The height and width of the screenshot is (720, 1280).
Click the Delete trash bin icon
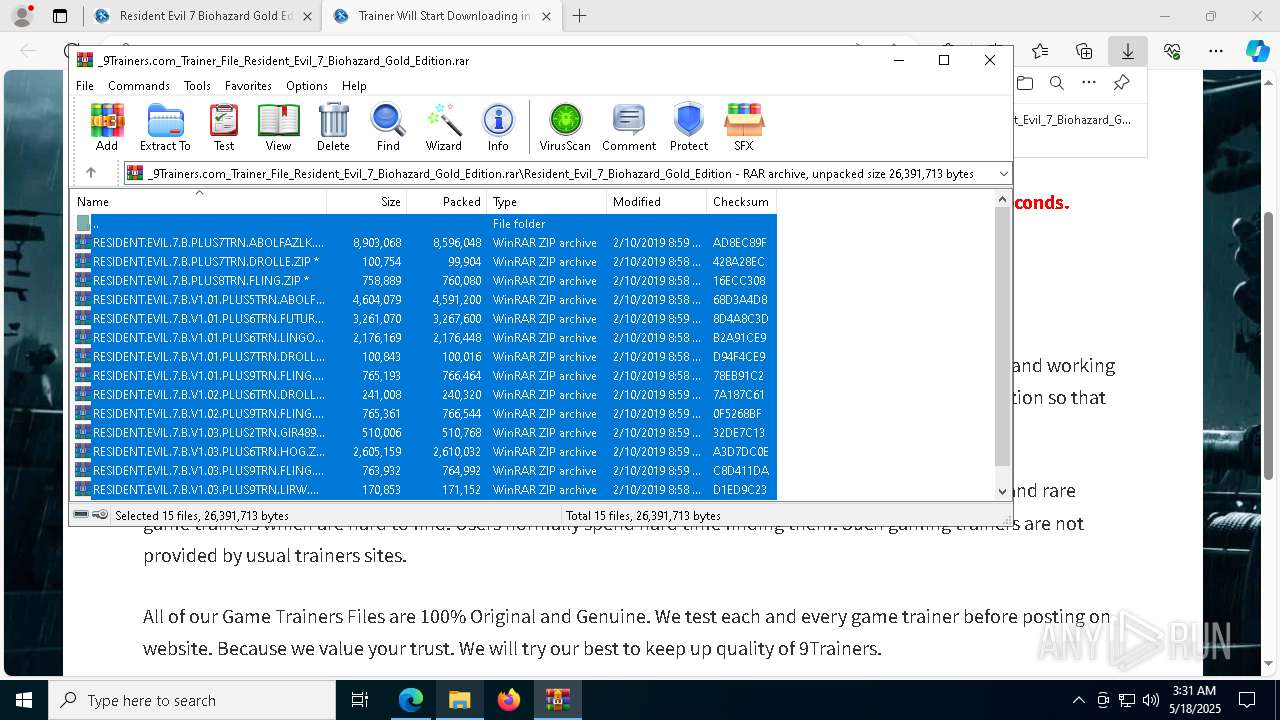click(x=333, y=127)
